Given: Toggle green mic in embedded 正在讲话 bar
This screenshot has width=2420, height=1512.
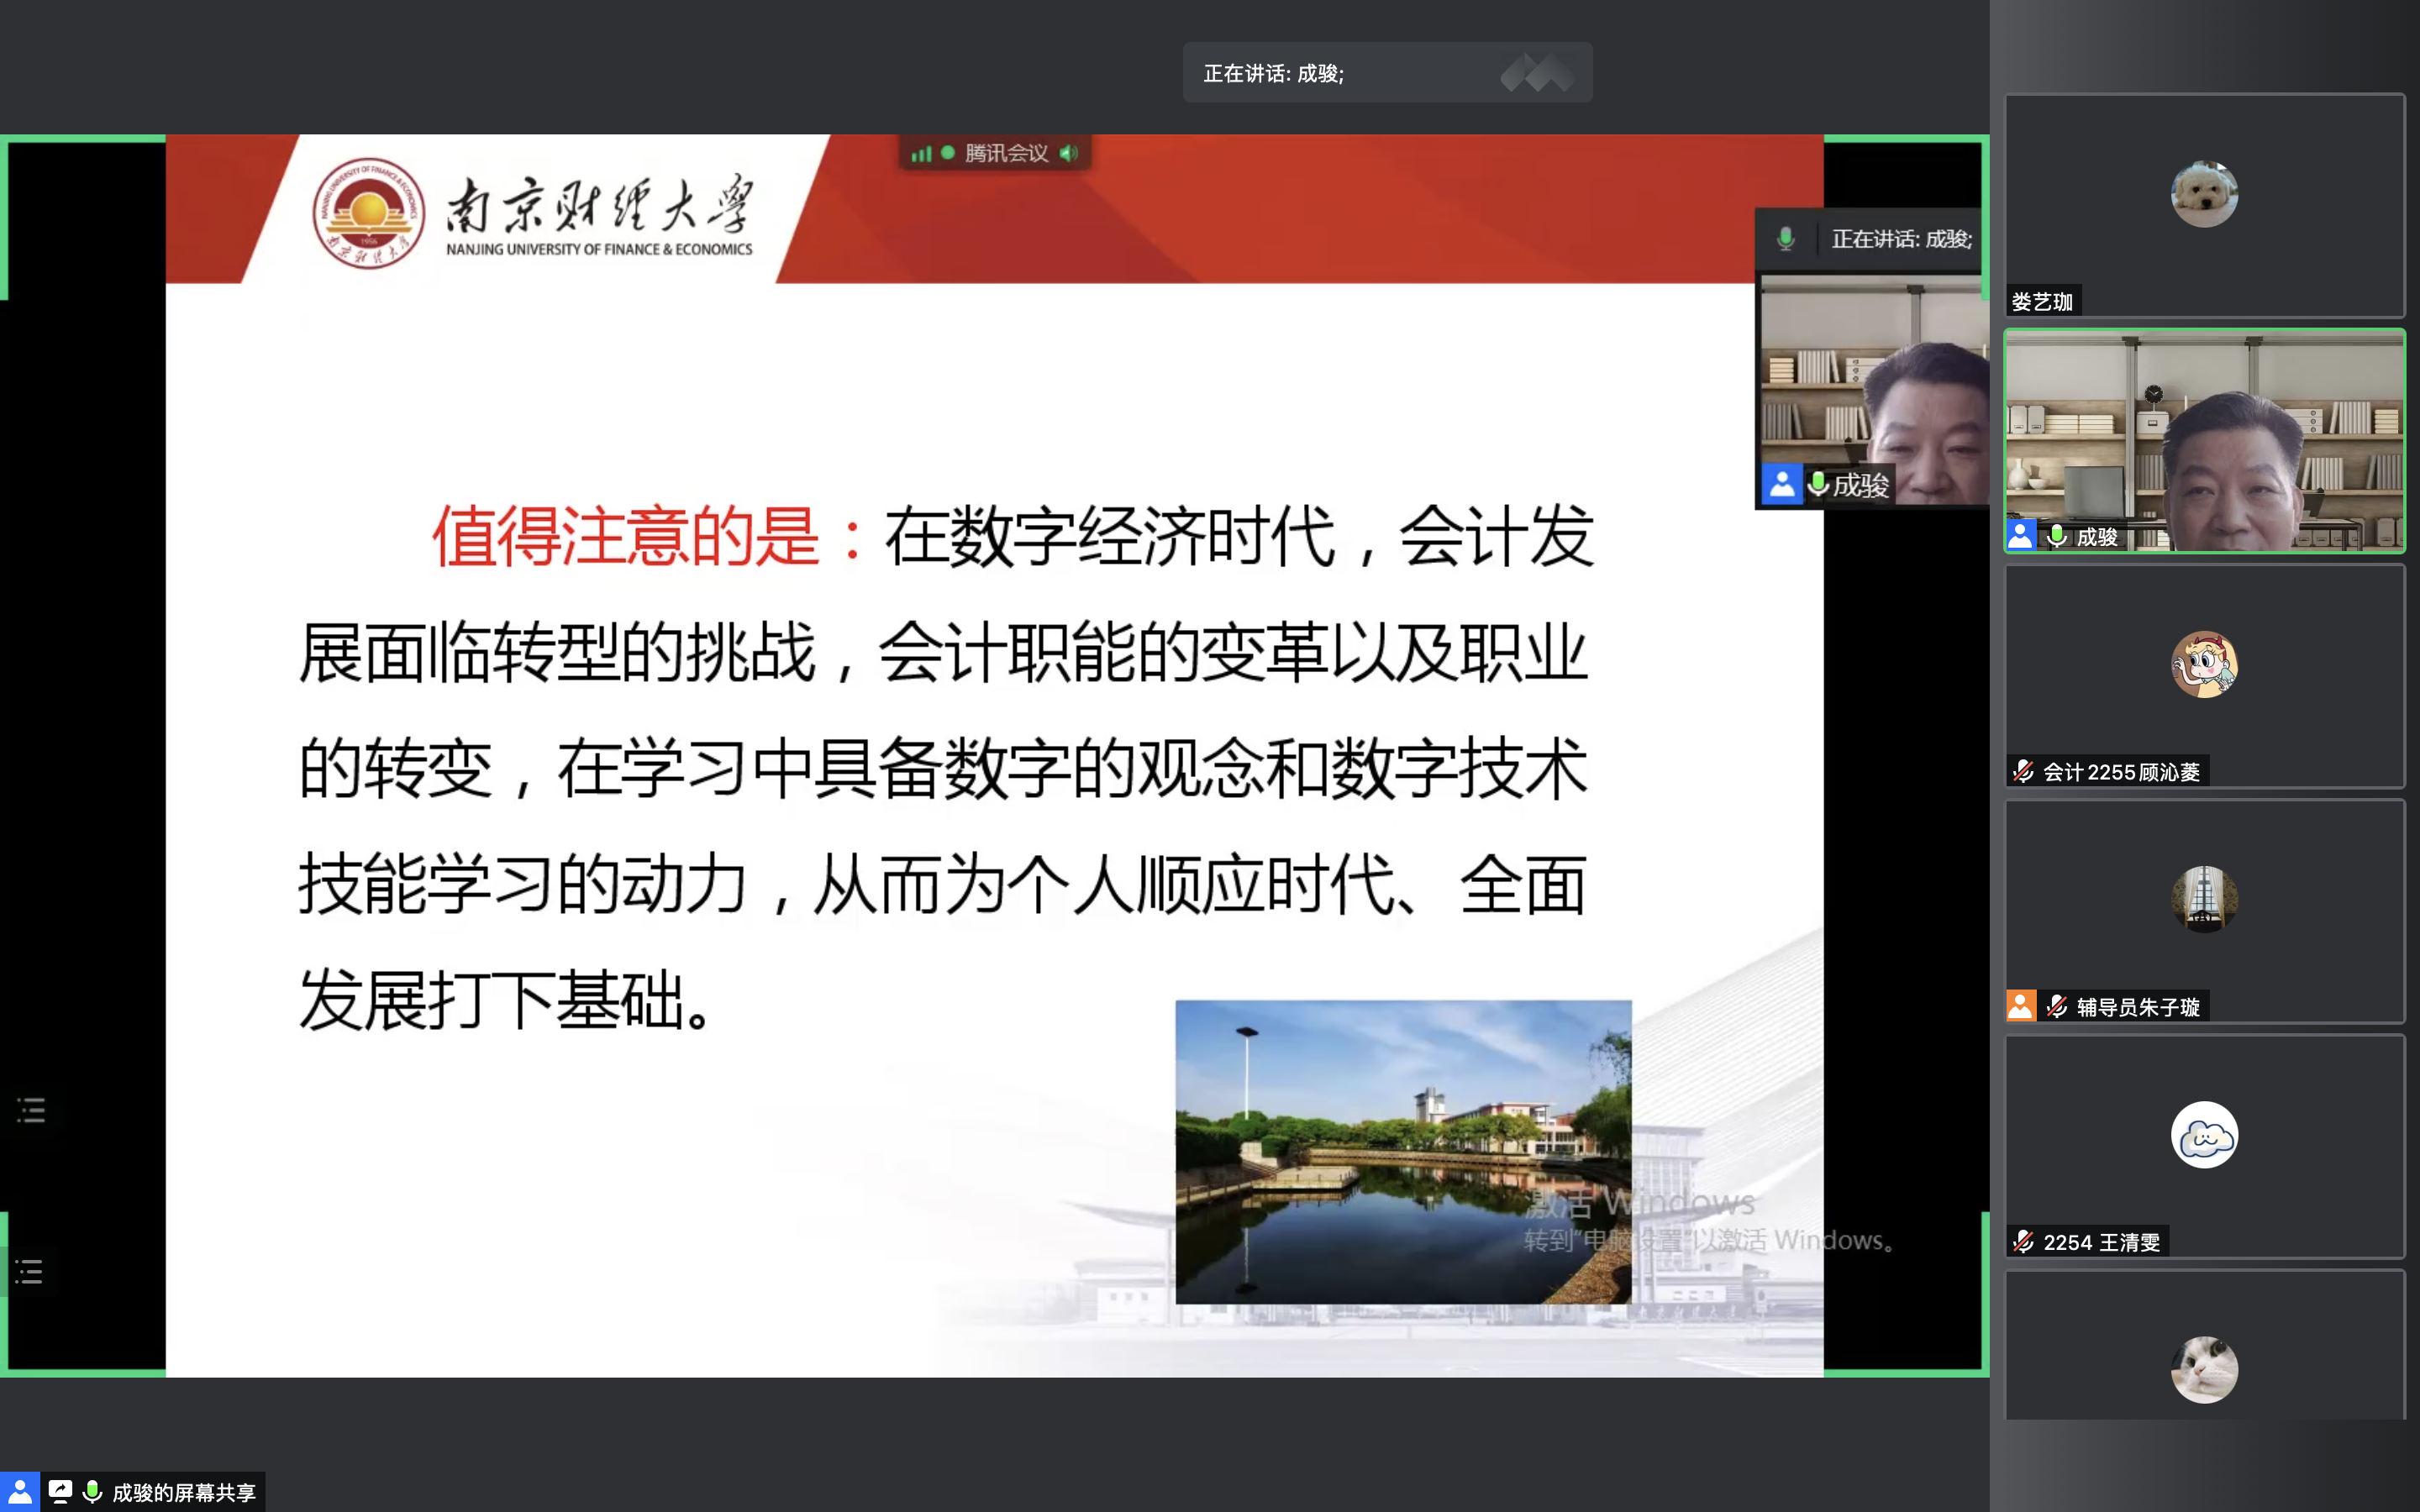Looking at the screenshot, I should tap(1785, 239).
